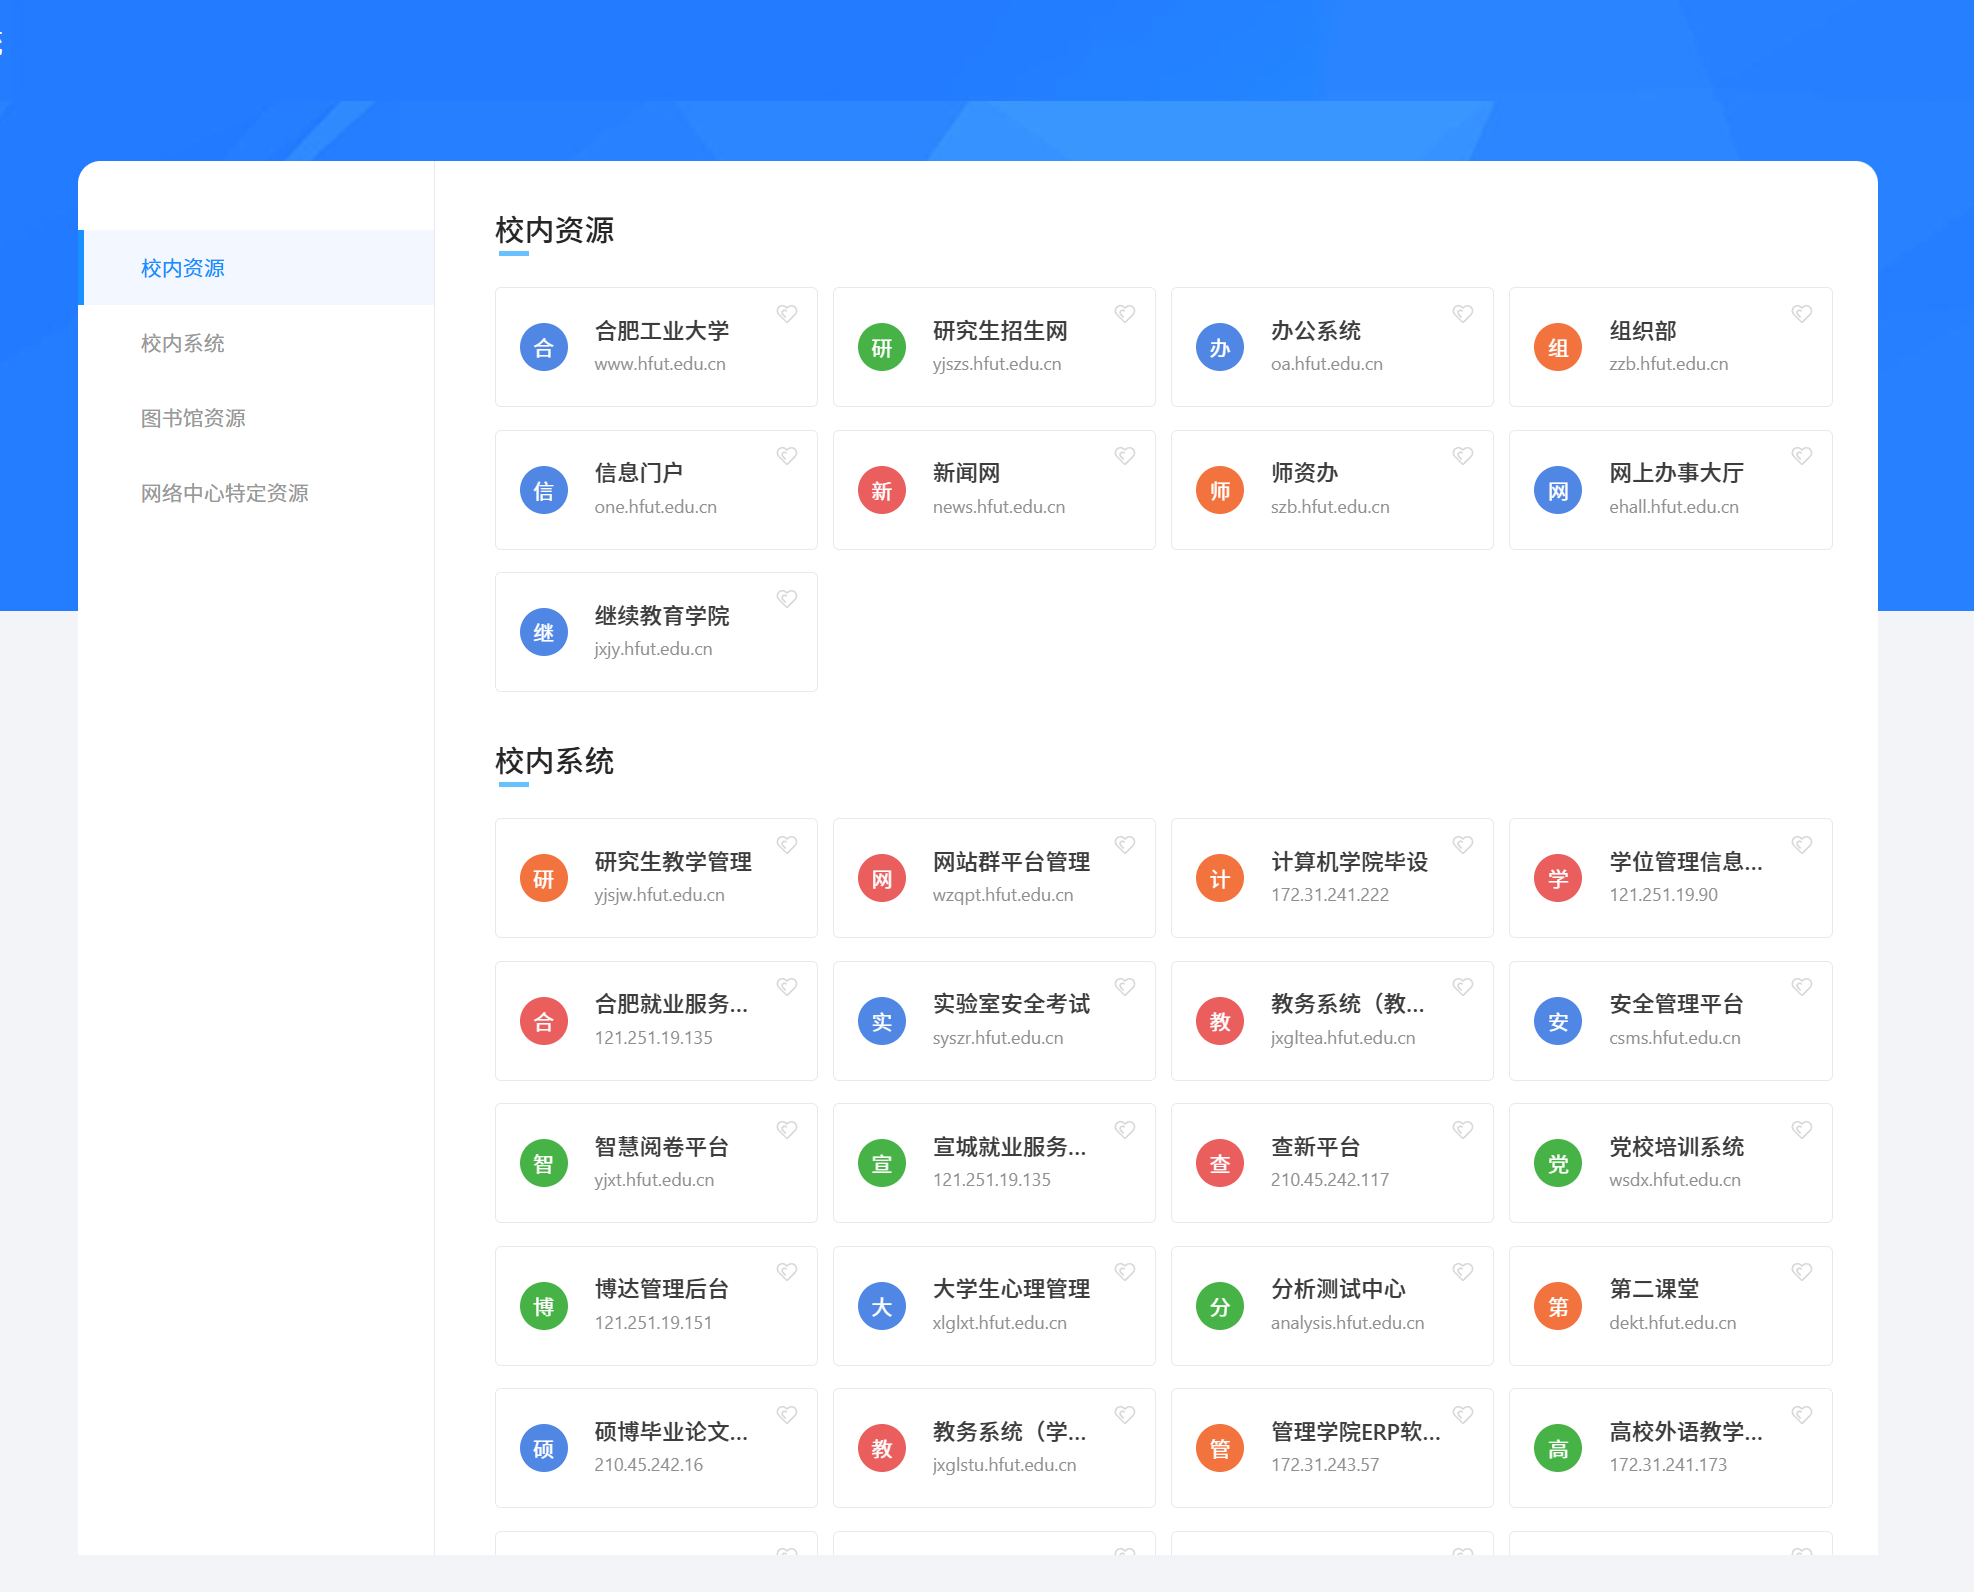Open the 第二课堂 dekt.hfut.edu.cn card
1974x1592 pixels.
tap(1670, 1305)
